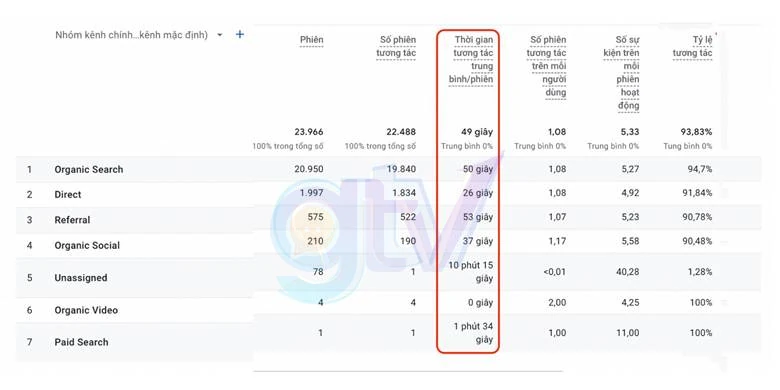
Task: Select the Referral channel row label
Action: tap(72, 220)
